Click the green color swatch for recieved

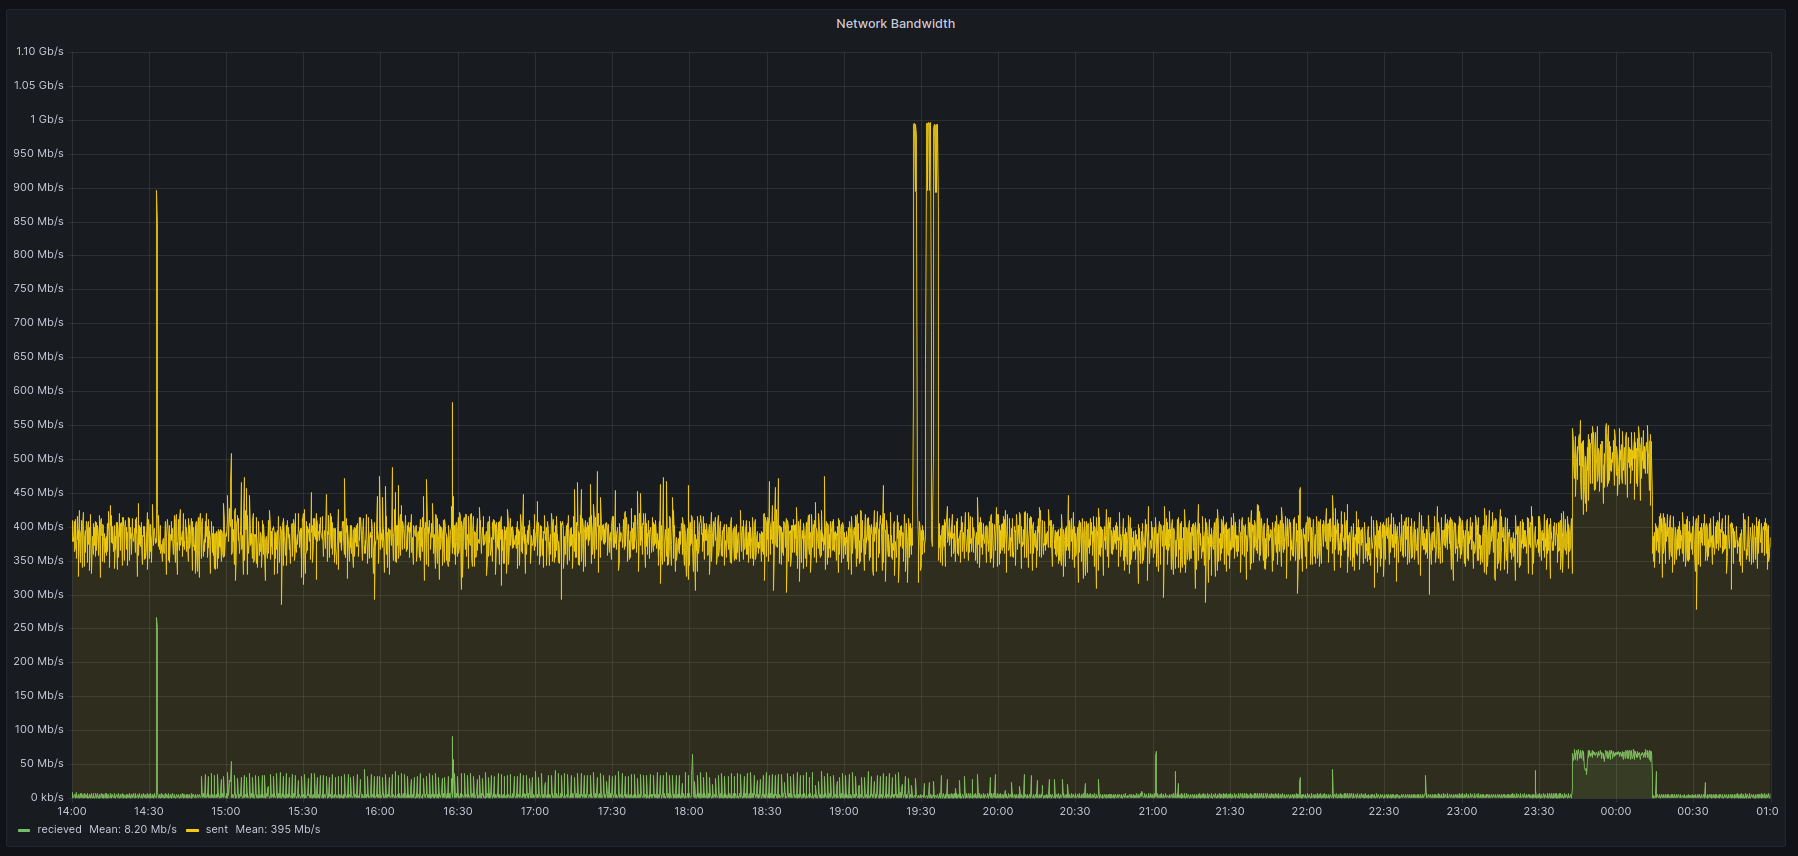click(24, 830)
